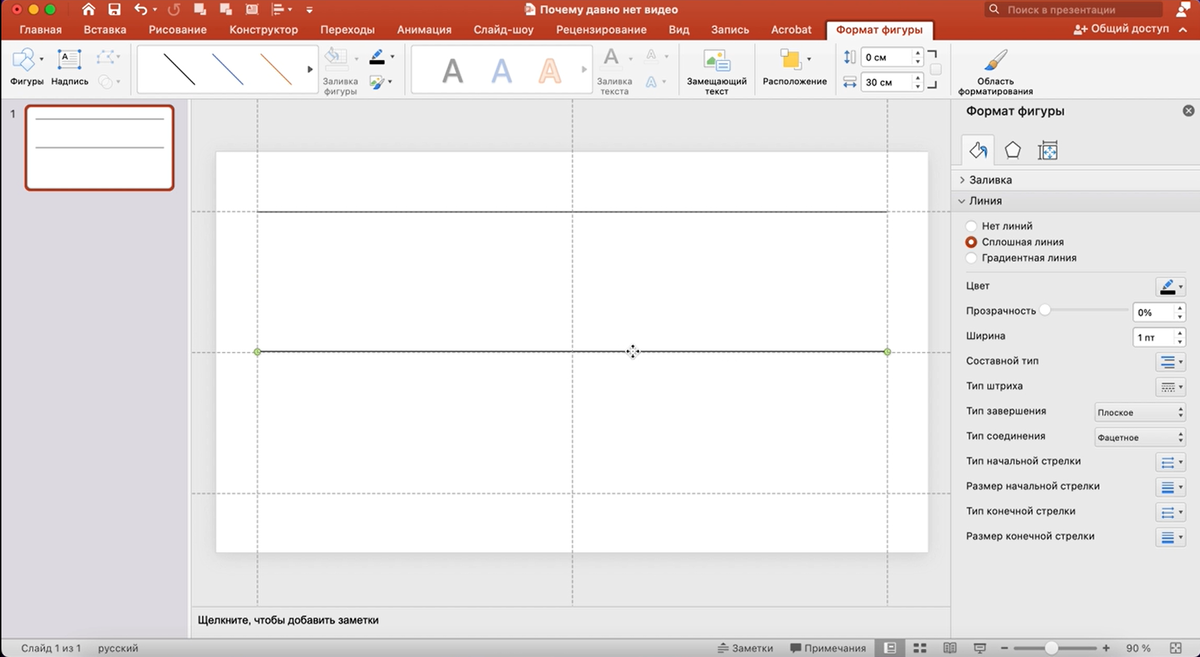Viewport: 1200px width, 657px height.
Task: Open line Цвет color picker swatch
Action: (x=1170, y=287)
